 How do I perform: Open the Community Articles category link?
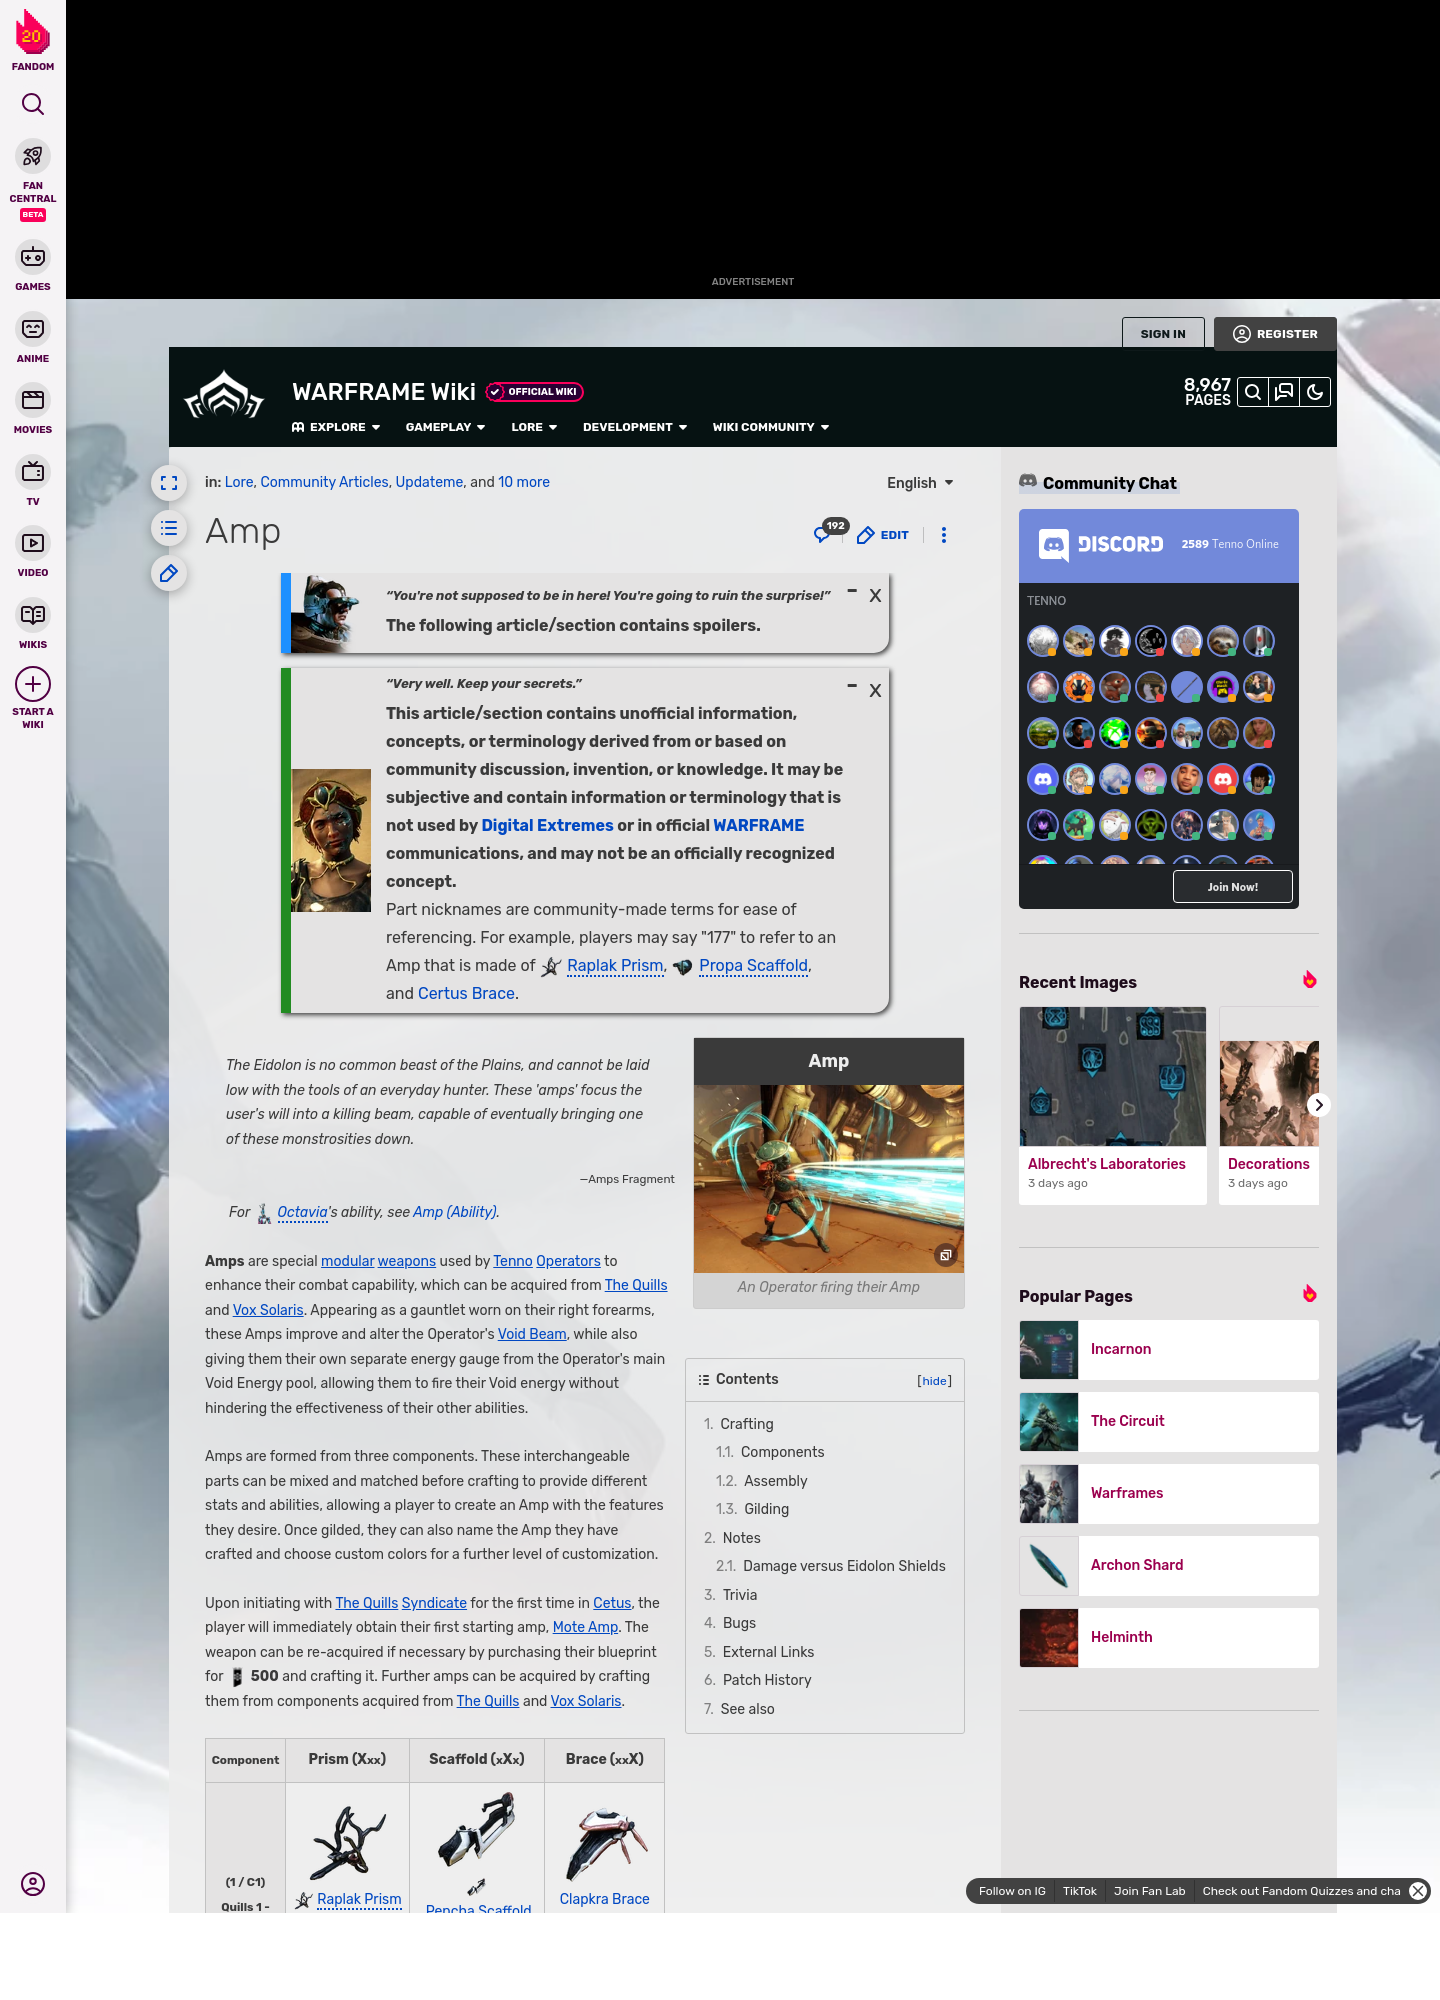point(324,482)
